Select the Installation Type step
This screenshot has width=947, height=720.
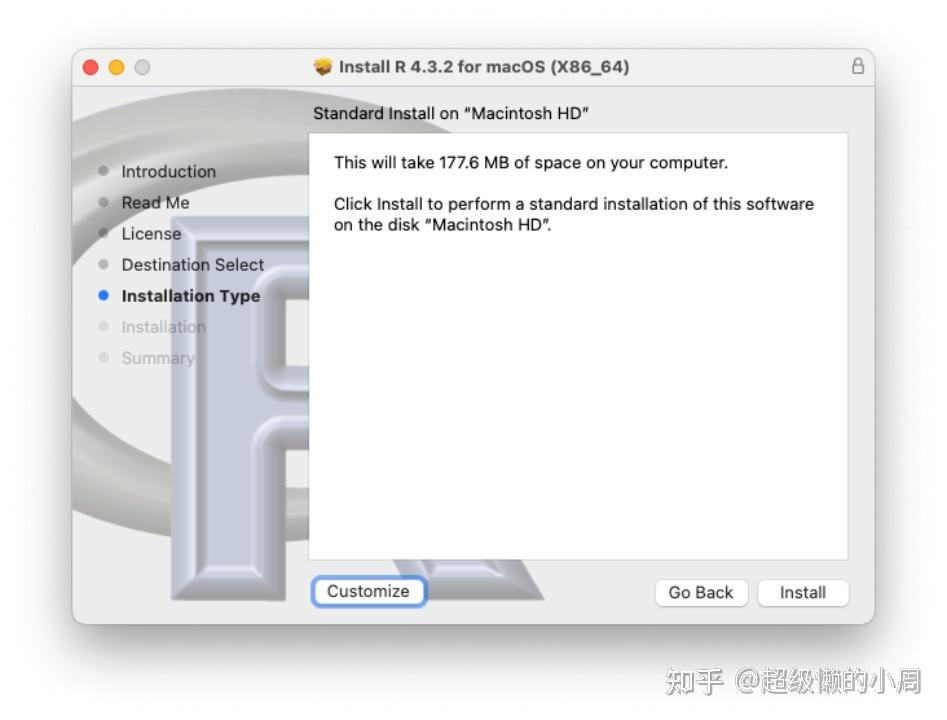(x=191, y=296)
